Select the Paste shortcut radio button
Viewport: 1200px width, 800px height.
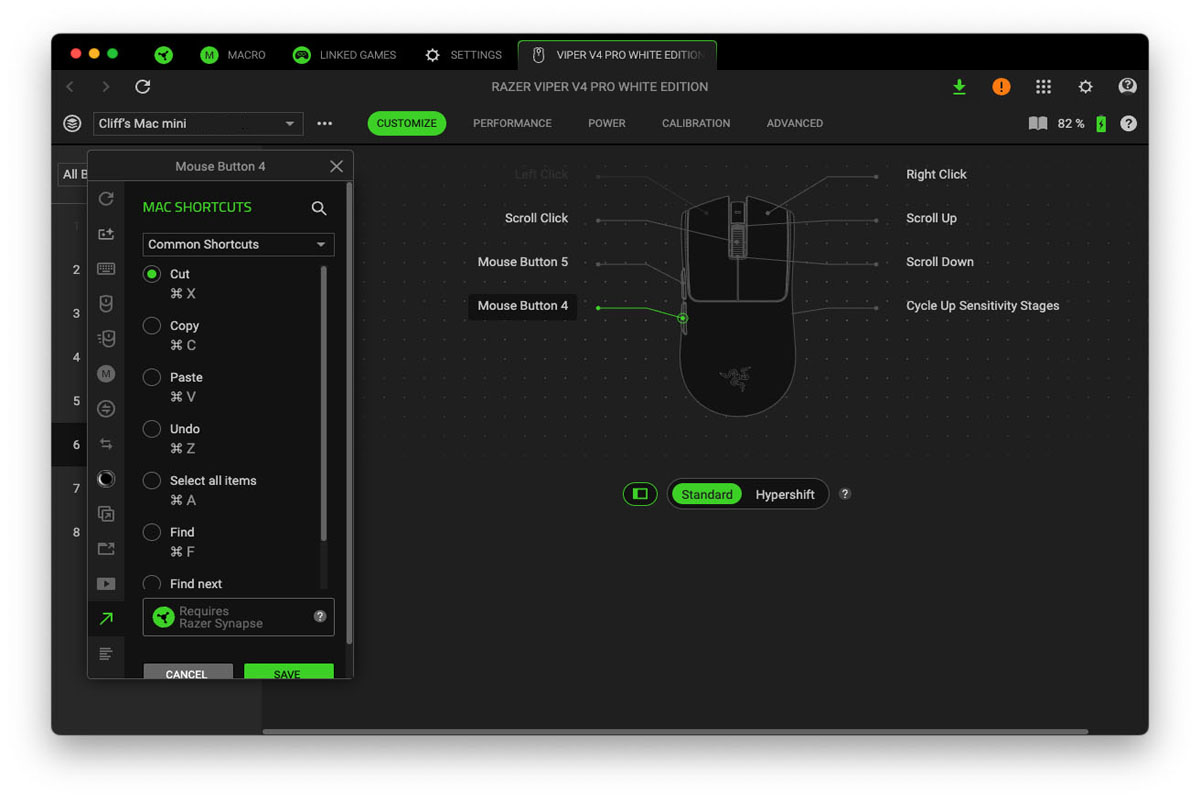click(152, 377)
